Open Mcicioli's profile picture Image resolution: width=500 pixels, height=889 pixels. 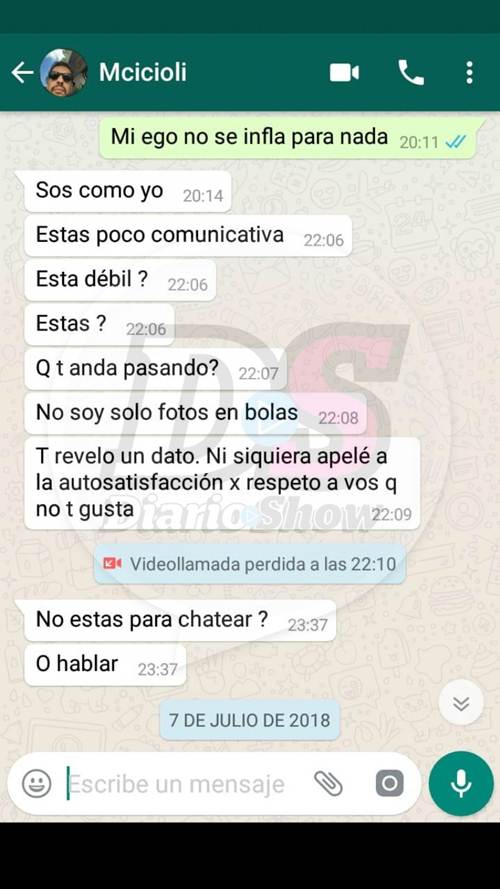64,73
